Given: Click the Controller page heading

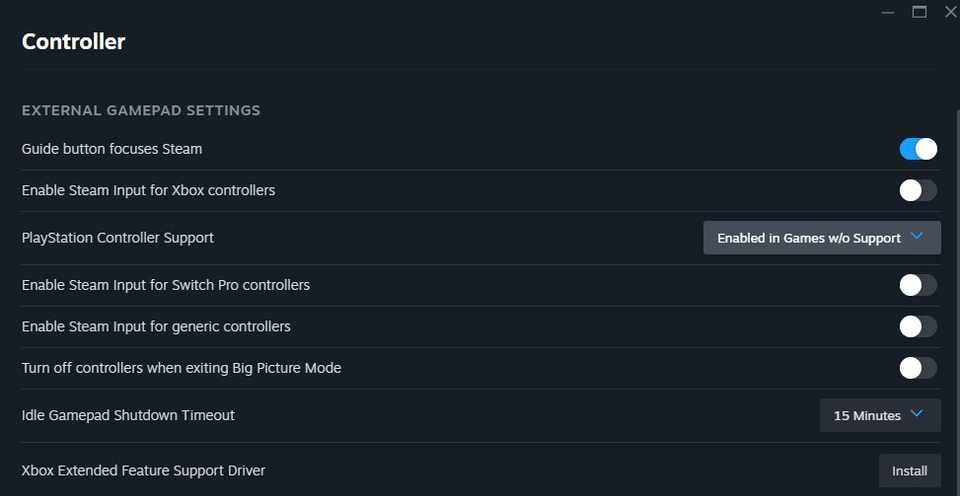Looking at the screenshot, I should click(x=73, y=42).
